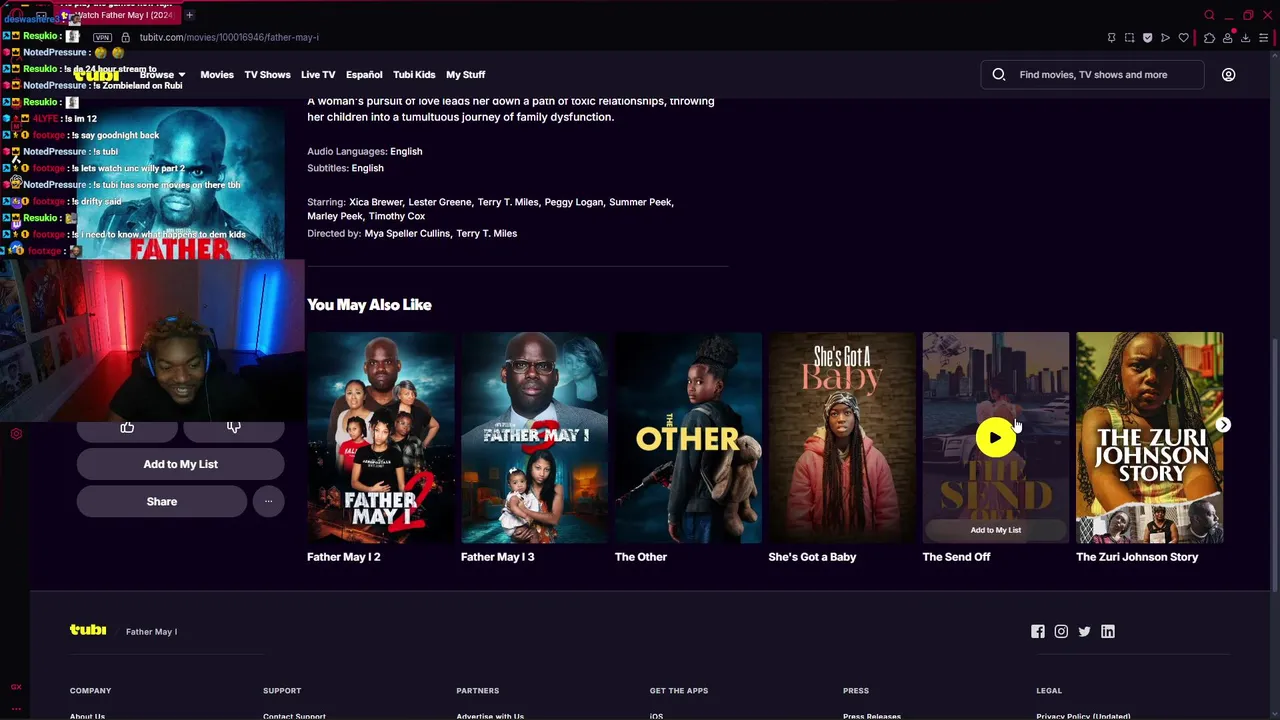Viewport: 1280px width, 720px height.
Task: Click the Add to My List button
Action: pos(180,464)
